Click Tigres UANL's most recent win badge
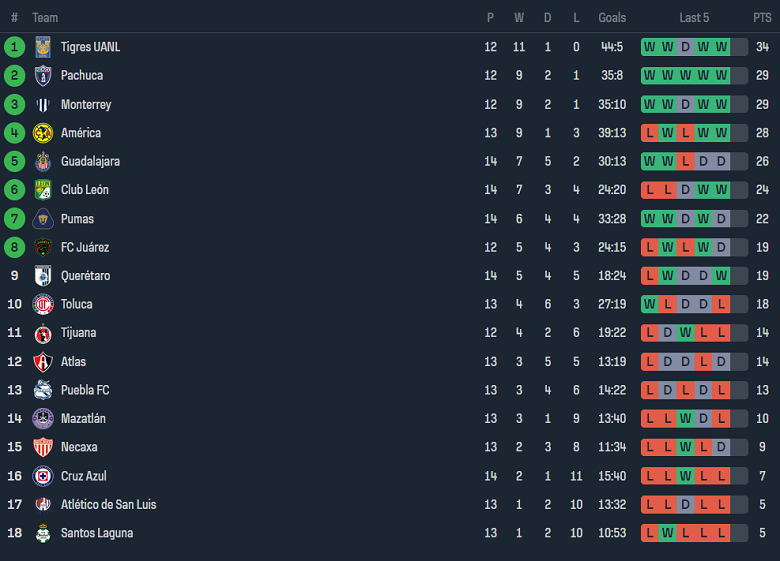The image size is (780, 561). coord(721,47)
